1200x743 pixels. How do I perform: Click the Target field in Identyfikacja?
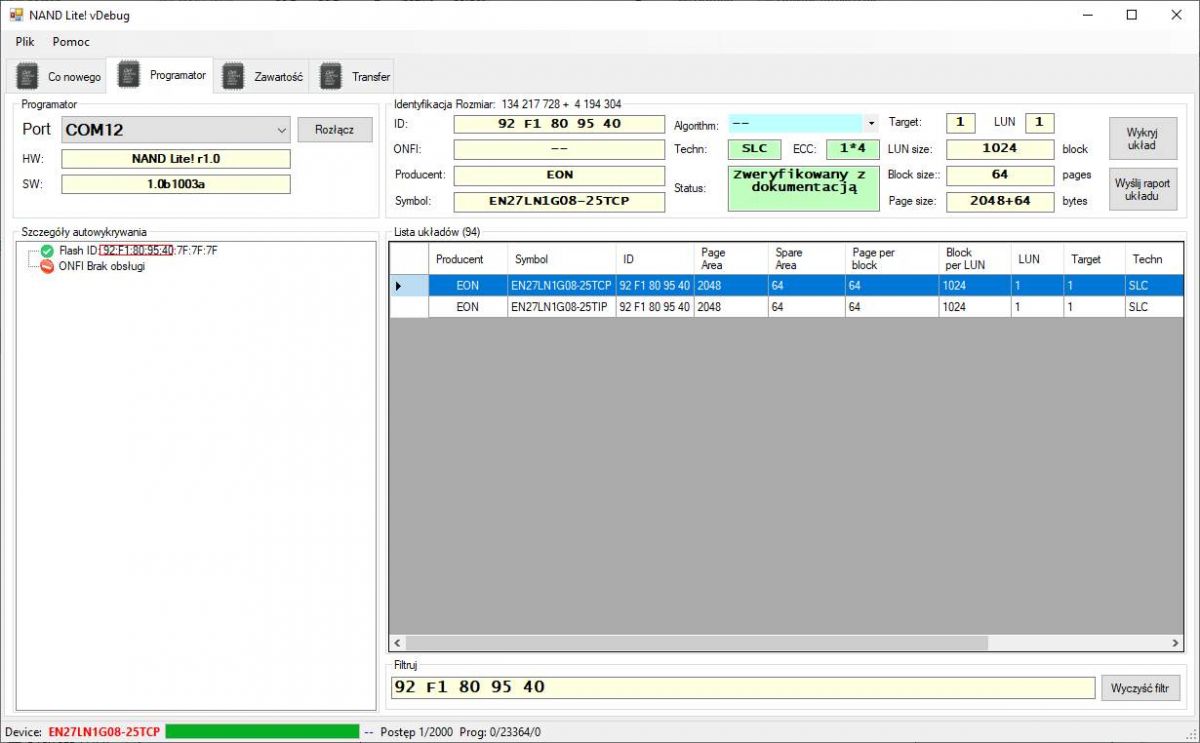click(960, 123)
